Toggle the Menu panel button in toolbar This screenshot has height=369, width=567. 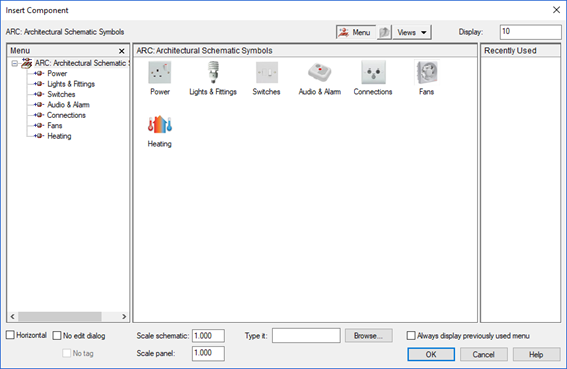pos(356,32)
